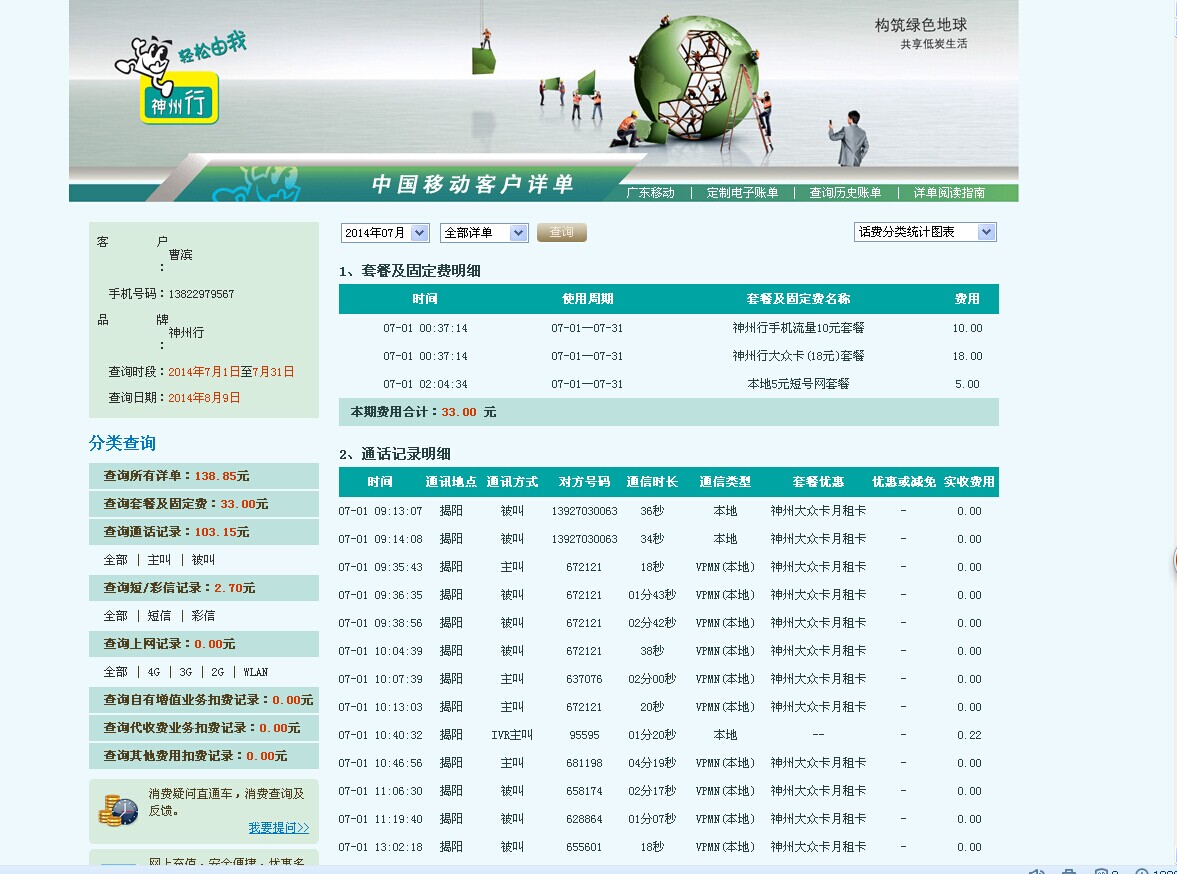Click number 628864 in call records
This screenshot has height=874, width=1177.
[x=584, y=819]
